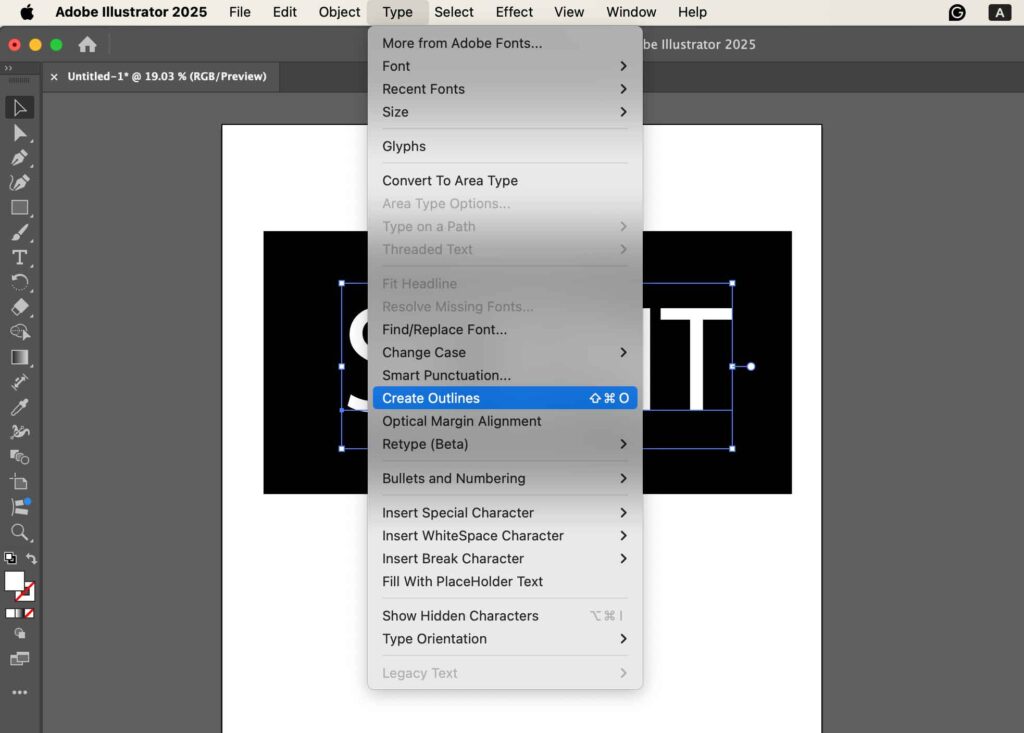Select the Eraser tool
The height and width of the screenshot is (733, 1024).
pos(19,307)
